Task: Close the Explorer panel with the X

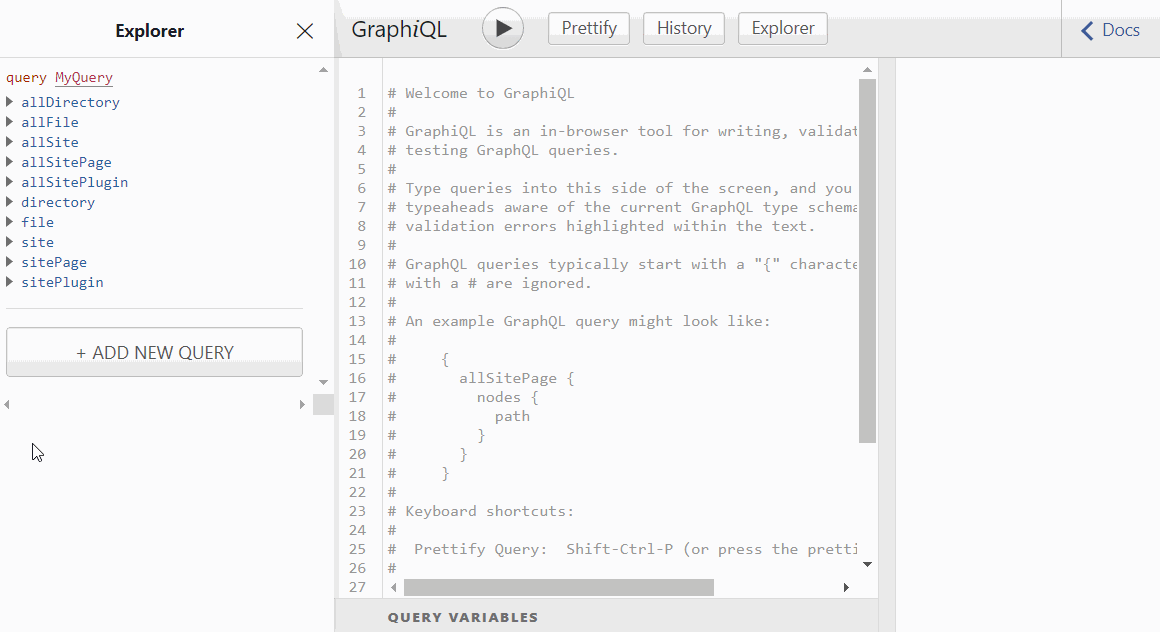Action: (305, 31)
